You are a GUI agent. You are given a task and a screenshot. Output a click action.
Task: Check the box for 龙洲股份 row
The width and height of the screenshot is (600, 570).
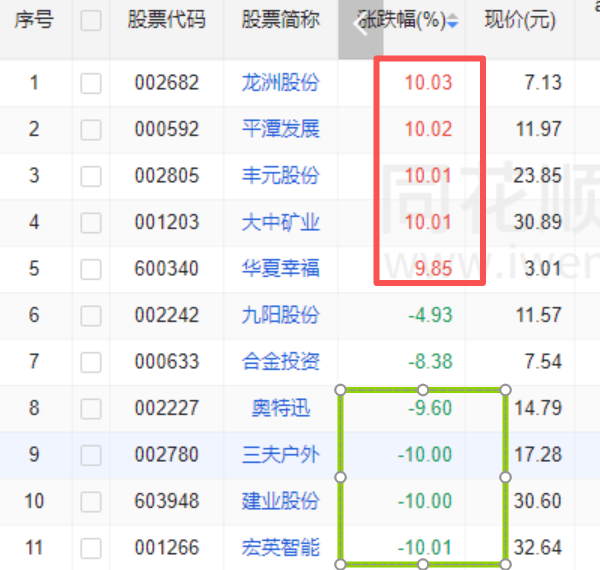pyautogui.click(x=91, y=83)
